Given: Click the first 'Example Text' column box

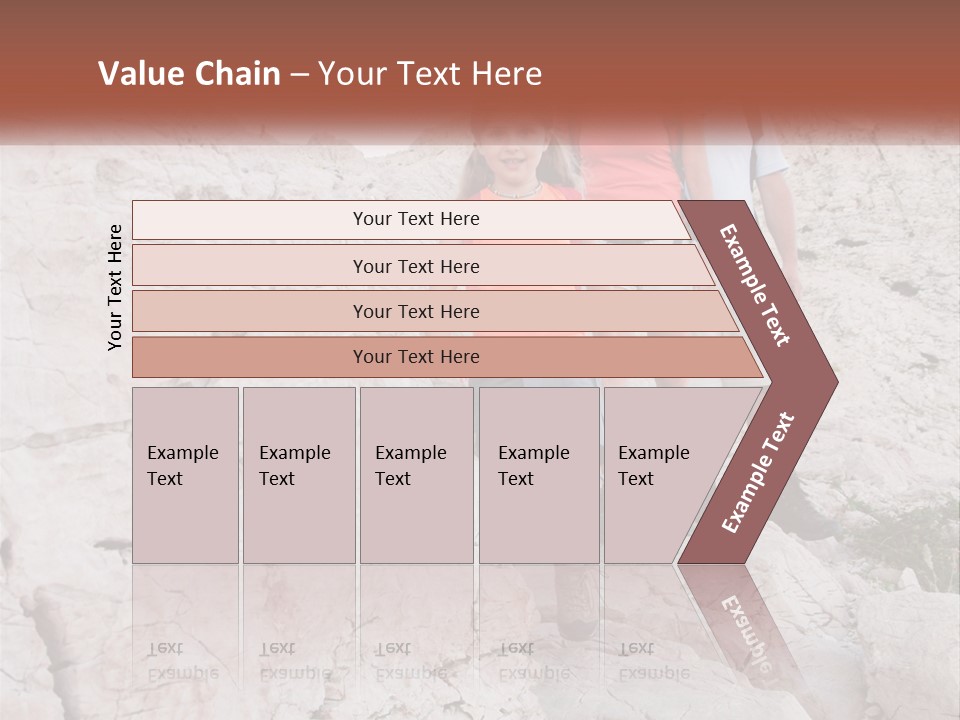Looking at the screenshot, I should (186, 475).
